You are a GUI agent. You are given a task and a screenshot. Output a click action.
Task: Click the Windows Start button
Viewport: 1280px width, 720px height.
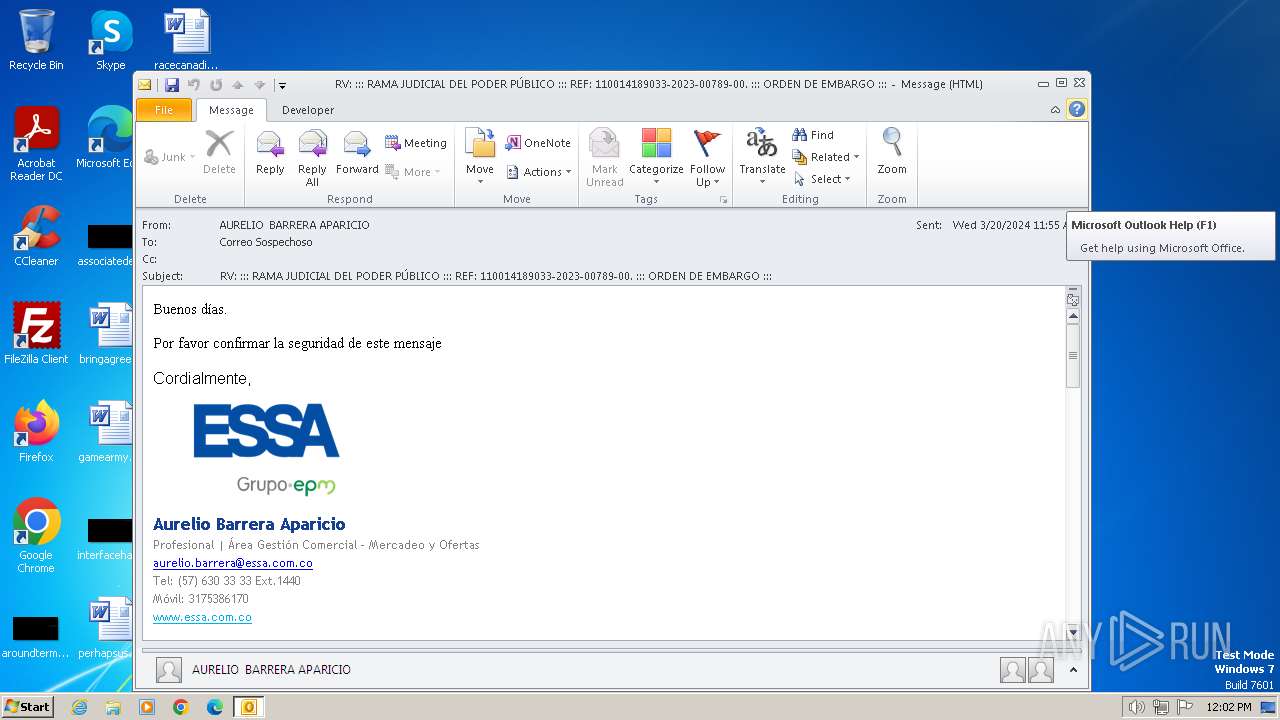(x=28, y=706)
